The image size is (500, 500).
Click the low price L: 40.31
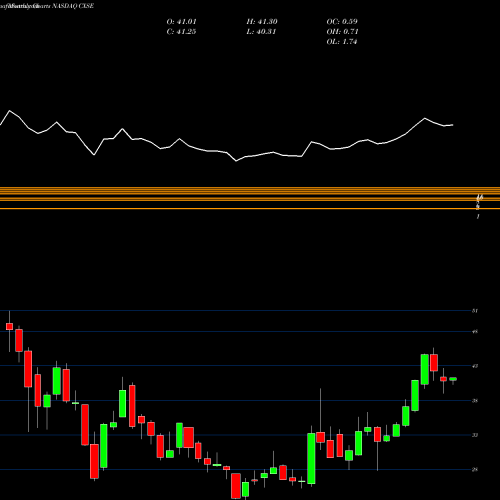click(x=262, y=32)
